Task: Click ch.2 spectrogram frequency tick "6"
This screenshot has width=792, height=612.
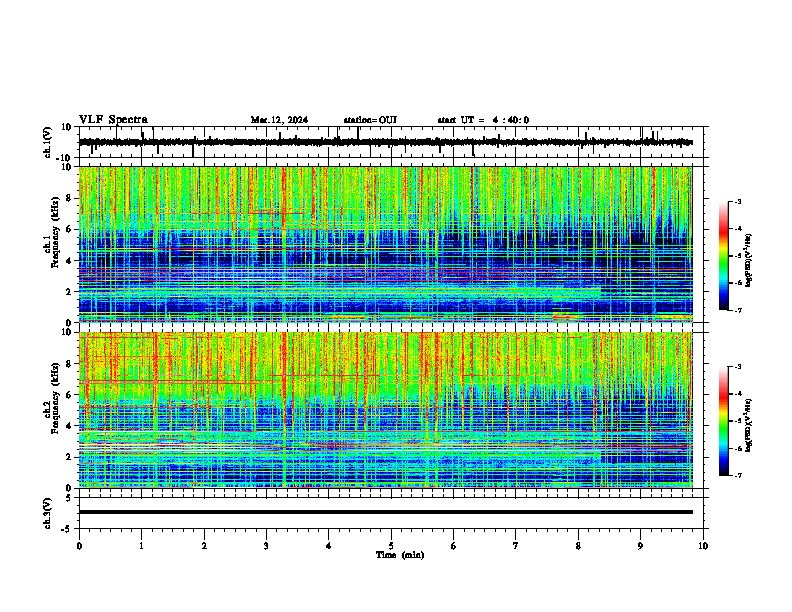Action: click(70, 395)
